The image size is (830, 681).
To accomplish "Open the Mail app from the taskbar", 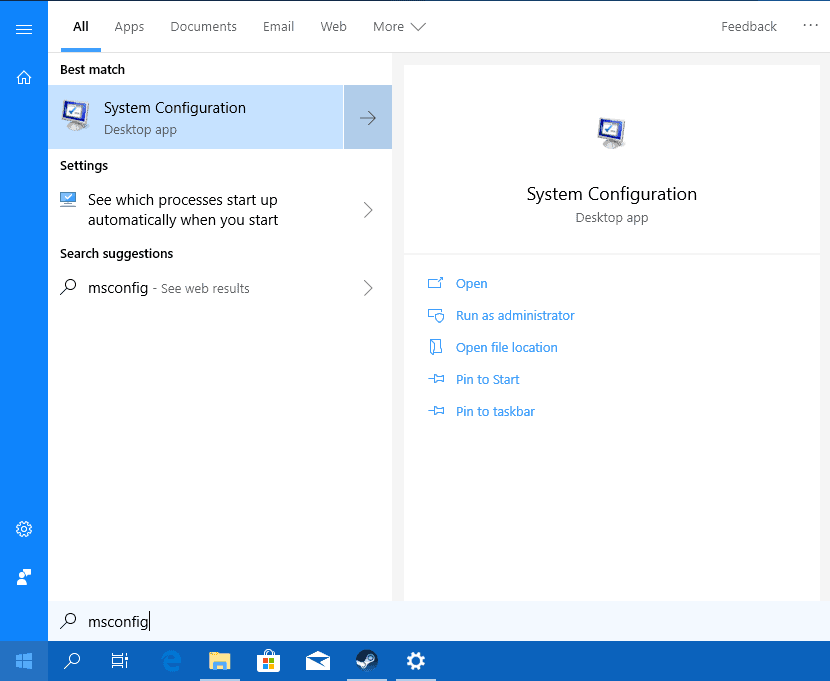I will [x=318, y=661].
